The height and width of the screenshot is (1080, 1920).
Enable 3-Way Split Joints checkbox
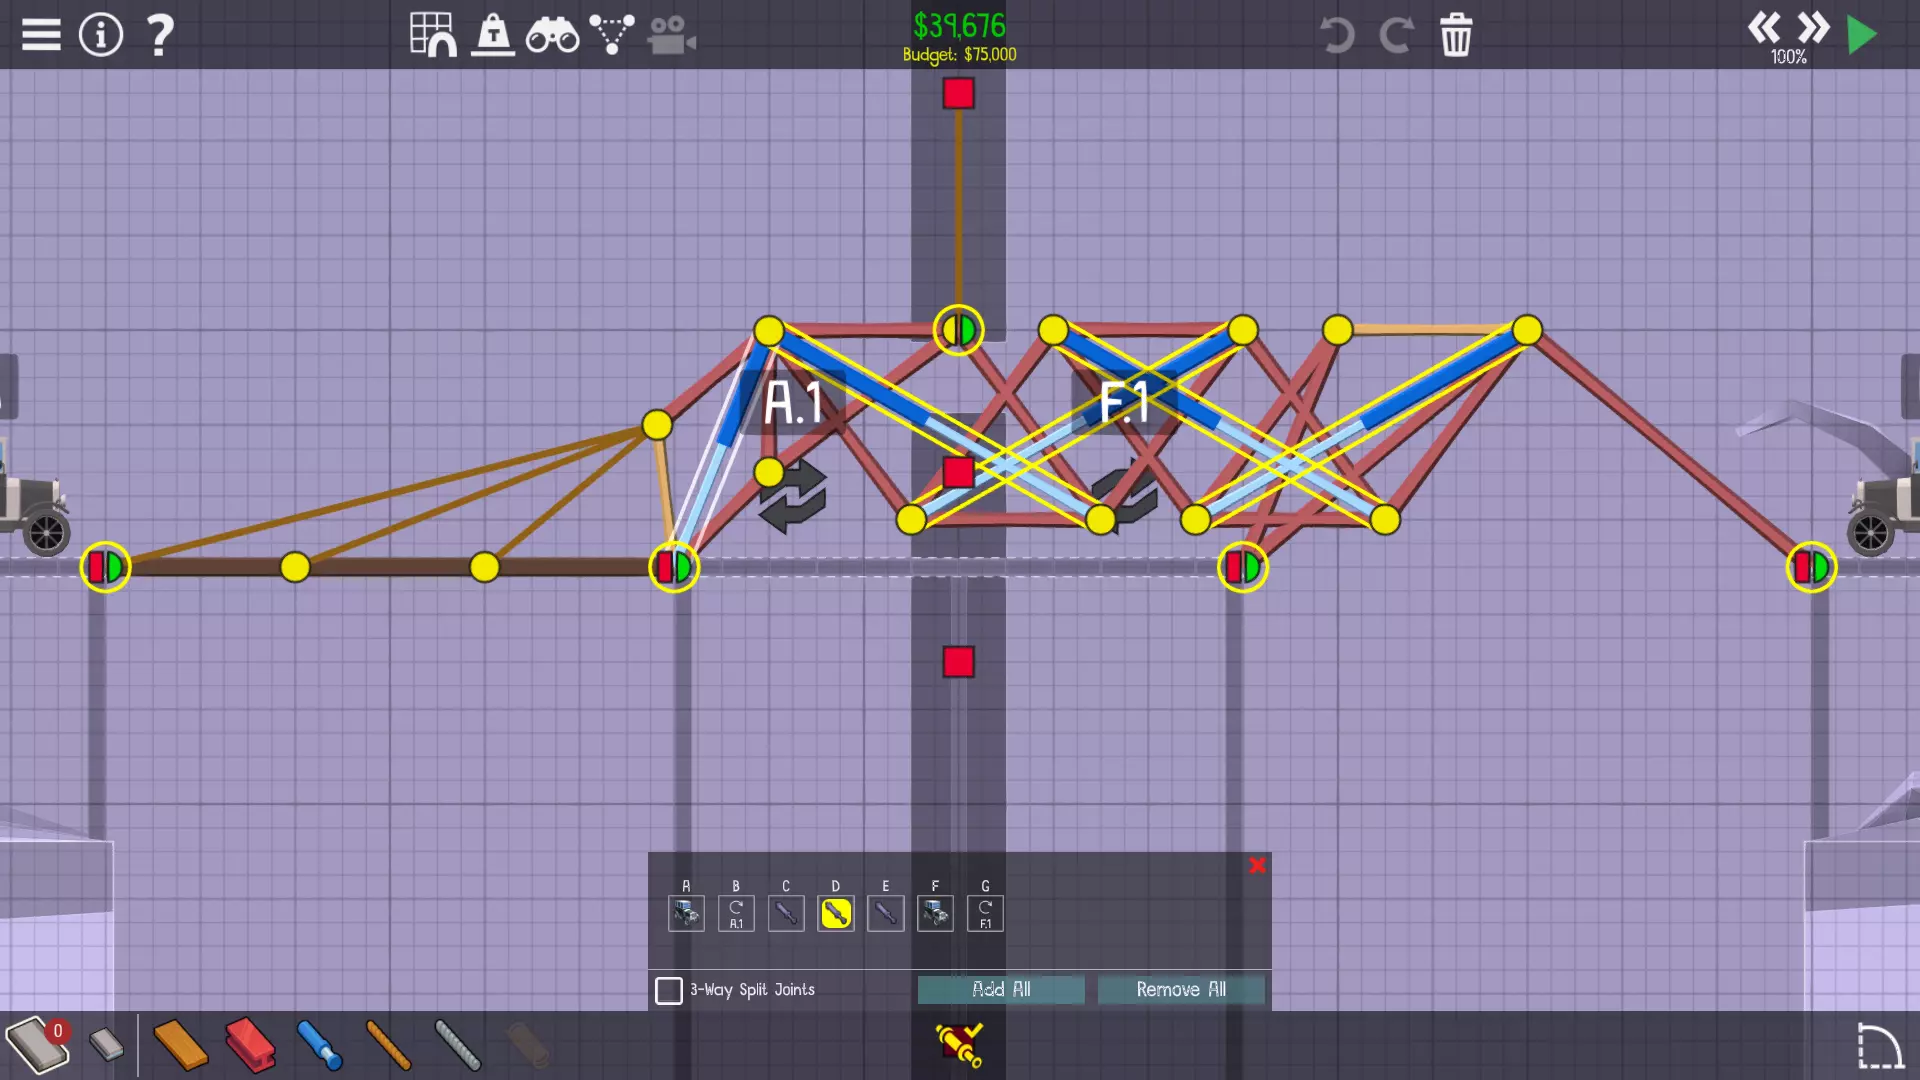click(x=669, y=990)
